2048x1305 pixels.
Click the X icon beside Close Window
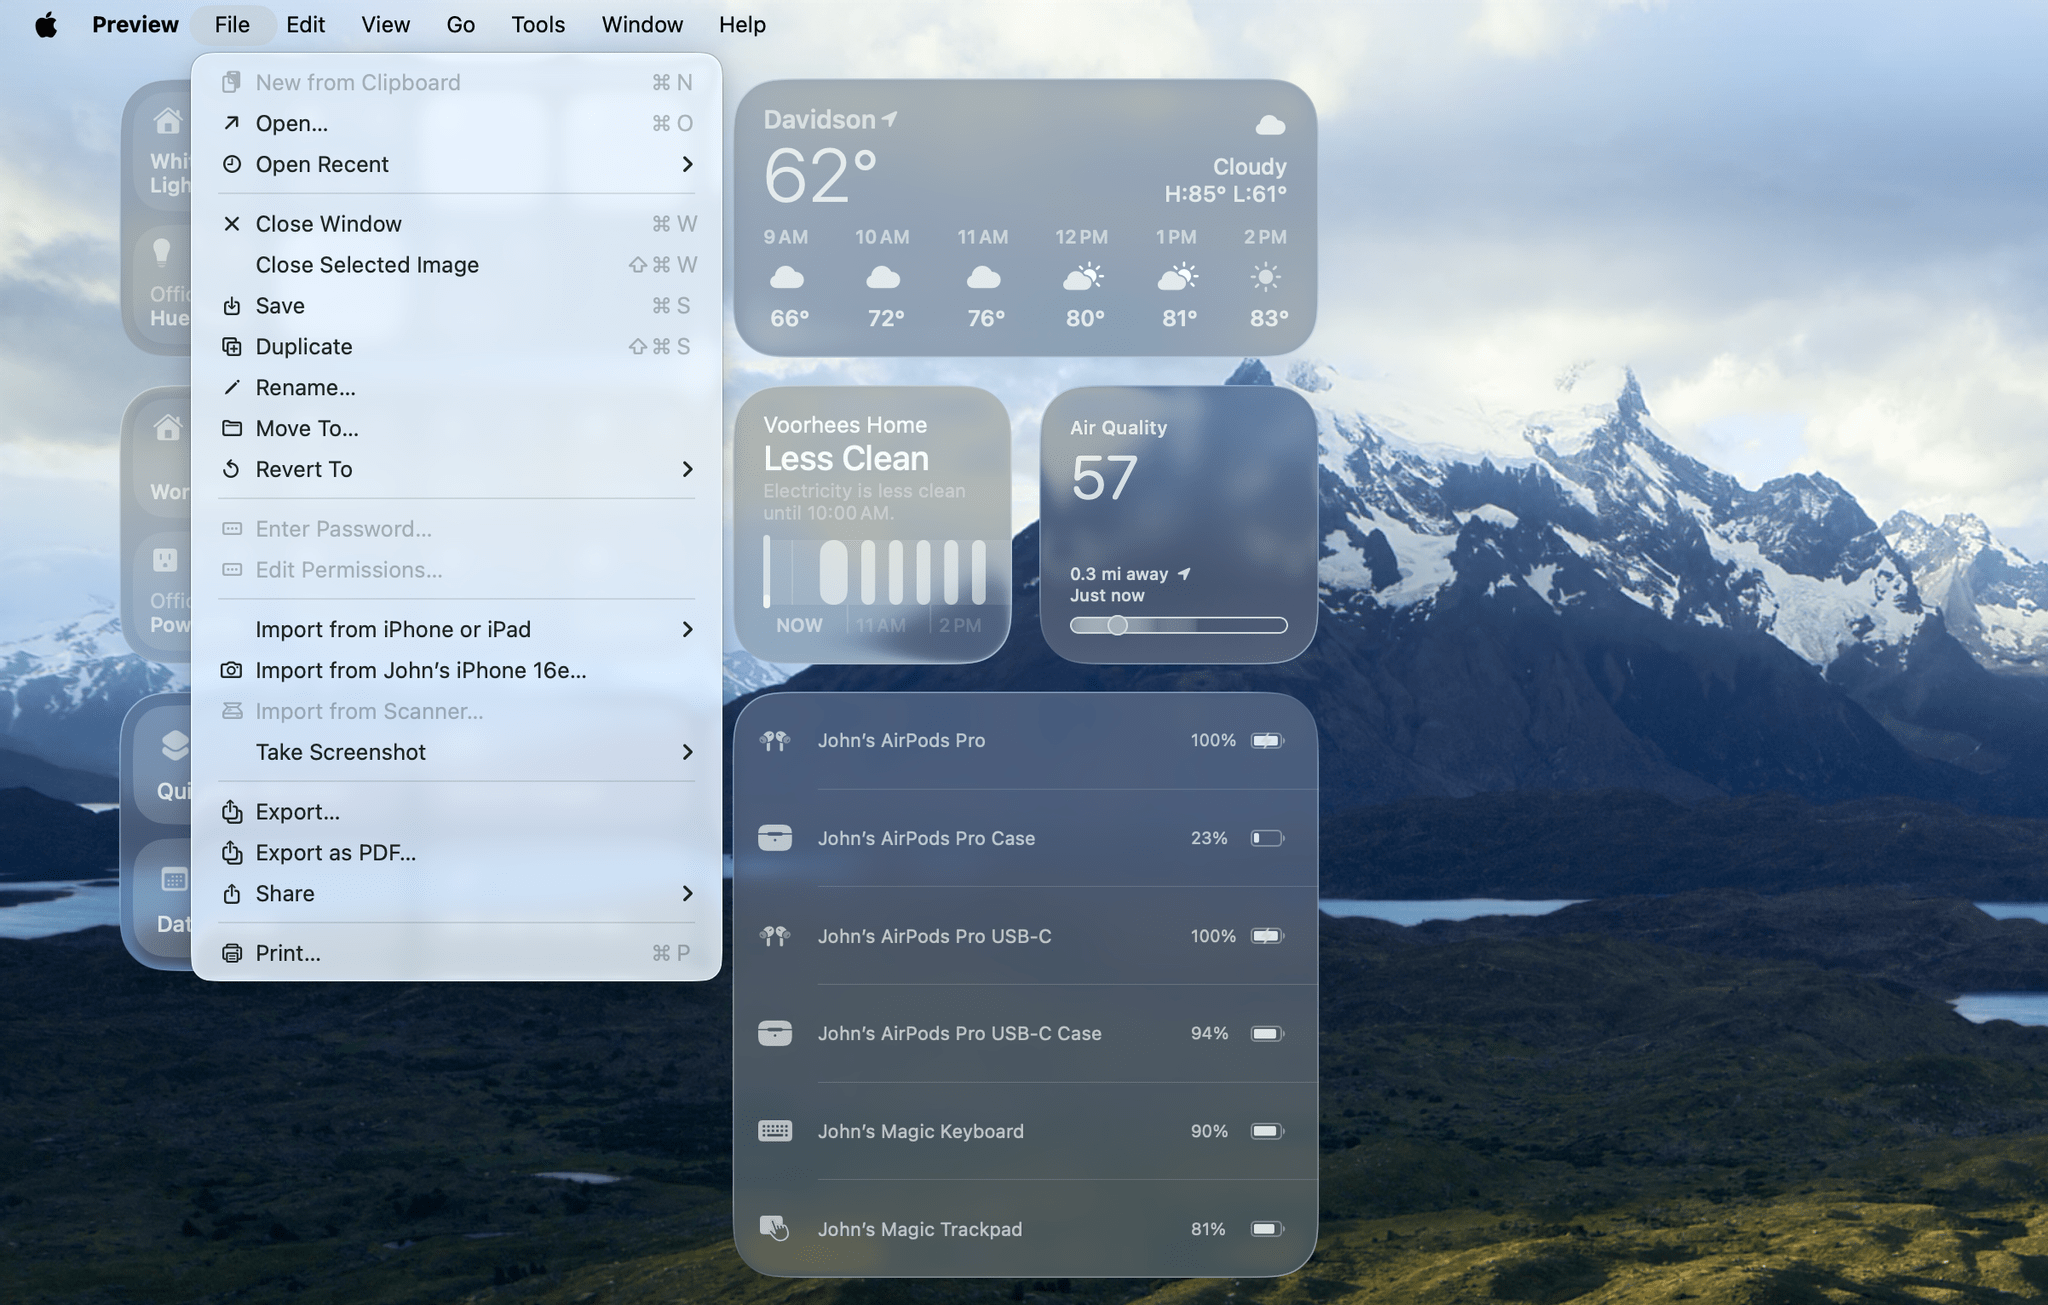point(232,224)
